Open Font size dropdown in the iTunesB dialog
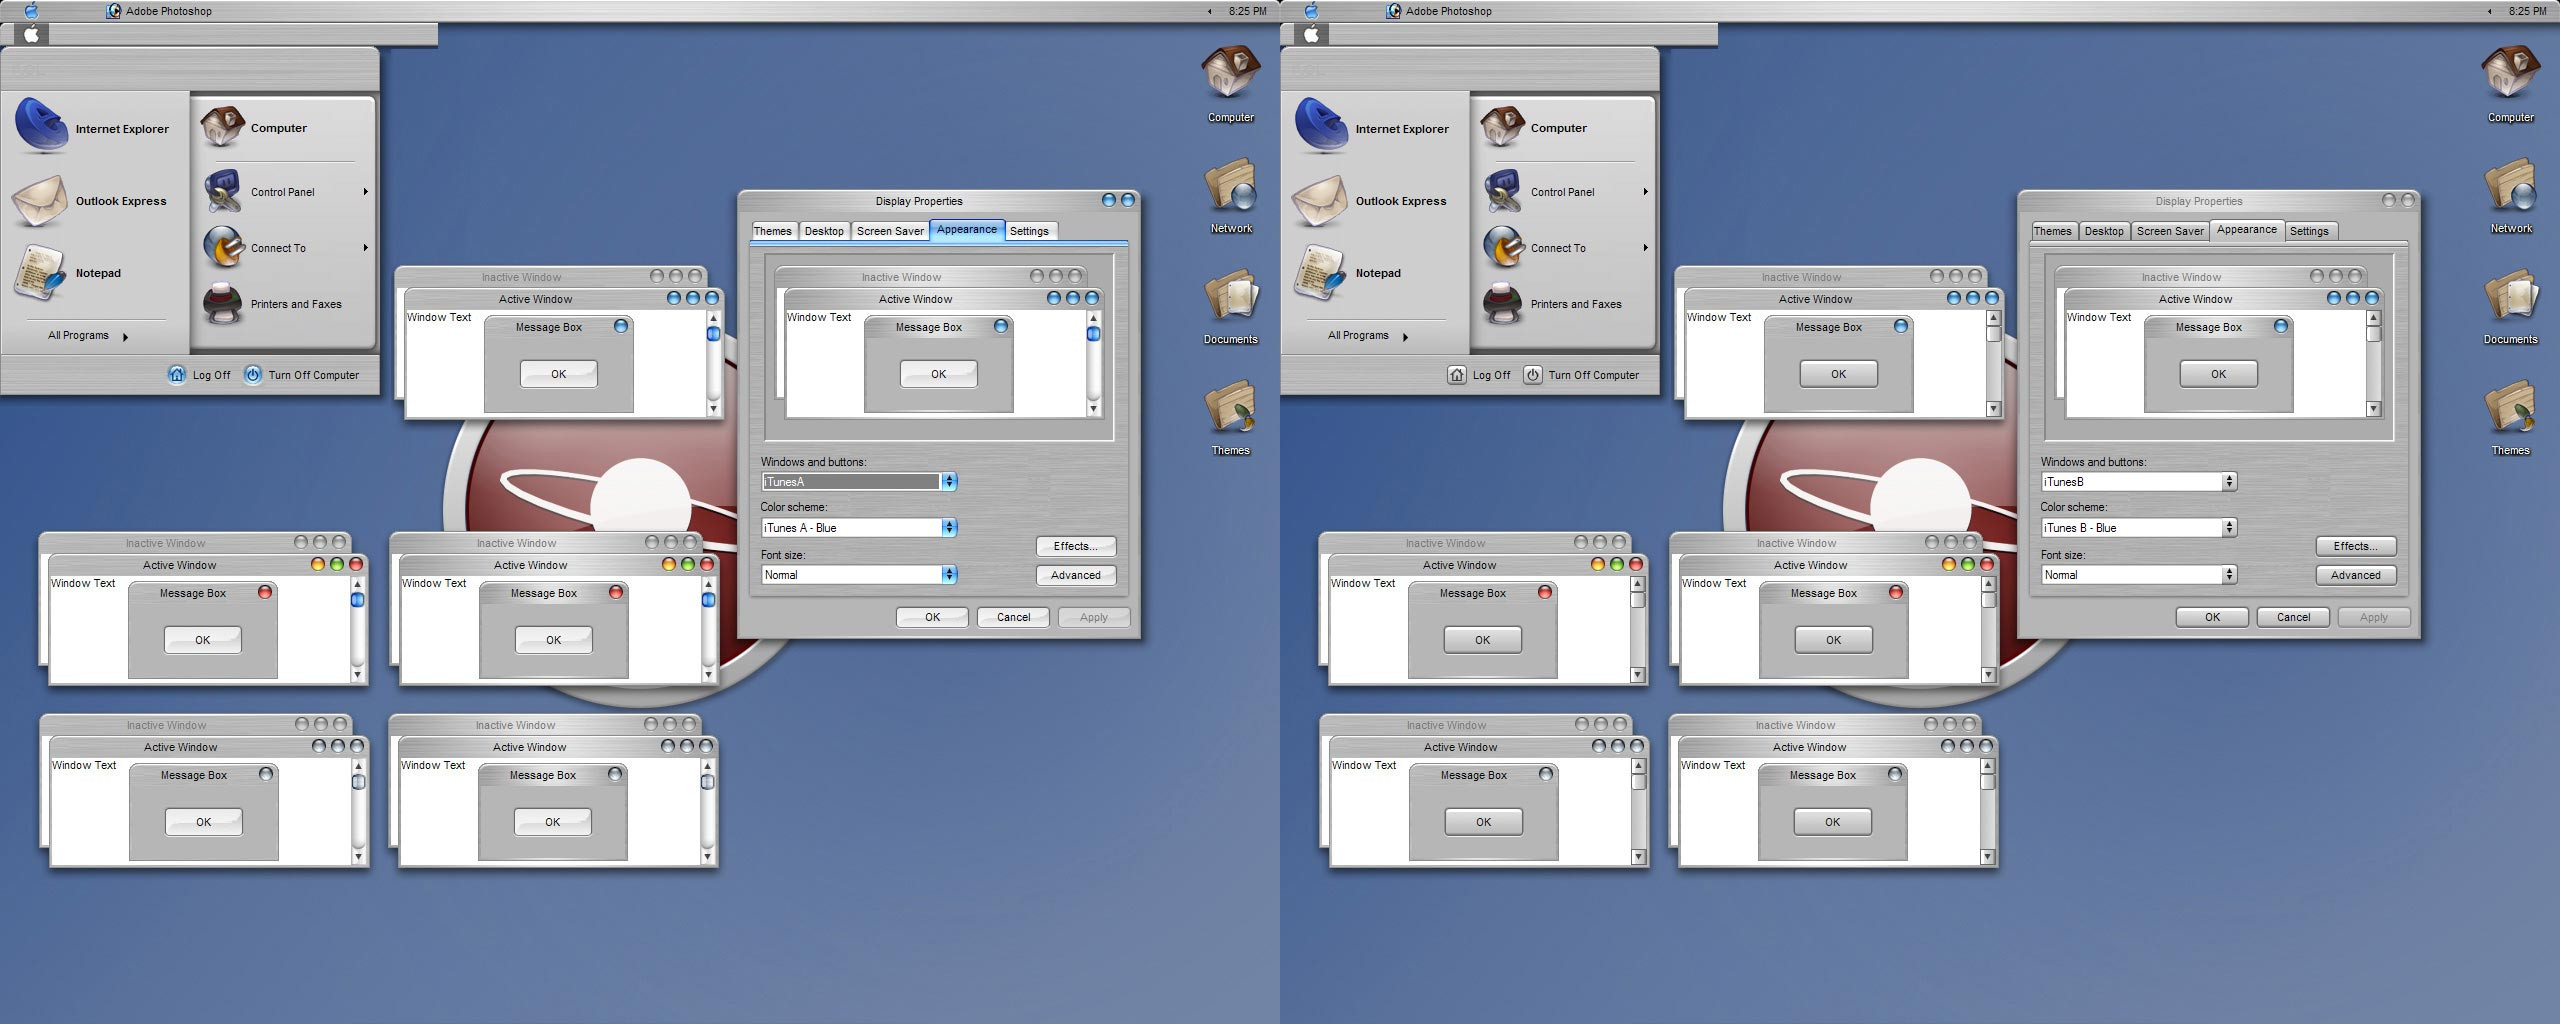 (2138, 574)
